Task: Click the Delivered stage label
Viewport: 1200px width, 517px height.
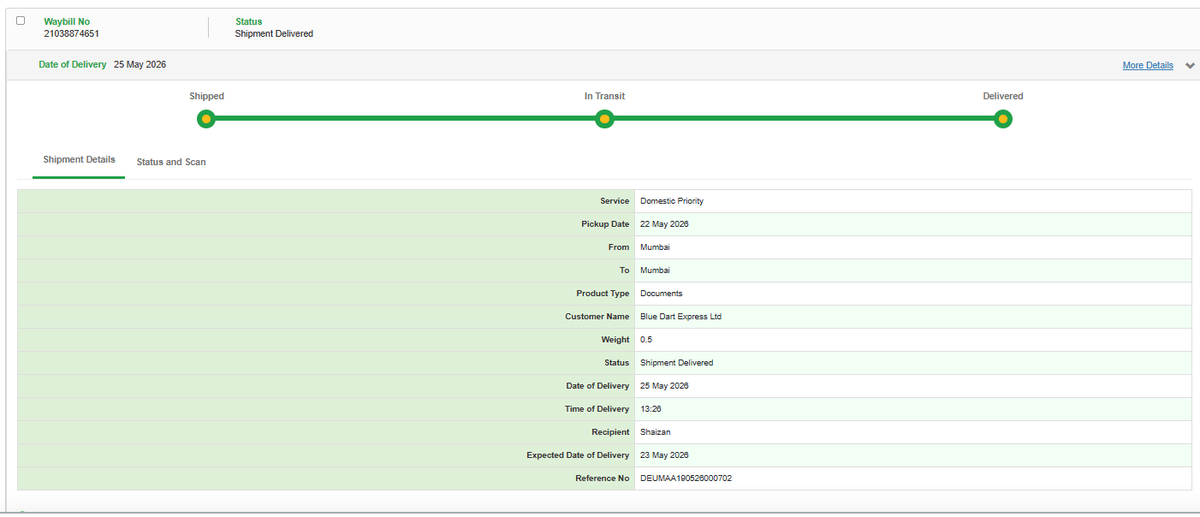Action: (x=1003, y=96)
